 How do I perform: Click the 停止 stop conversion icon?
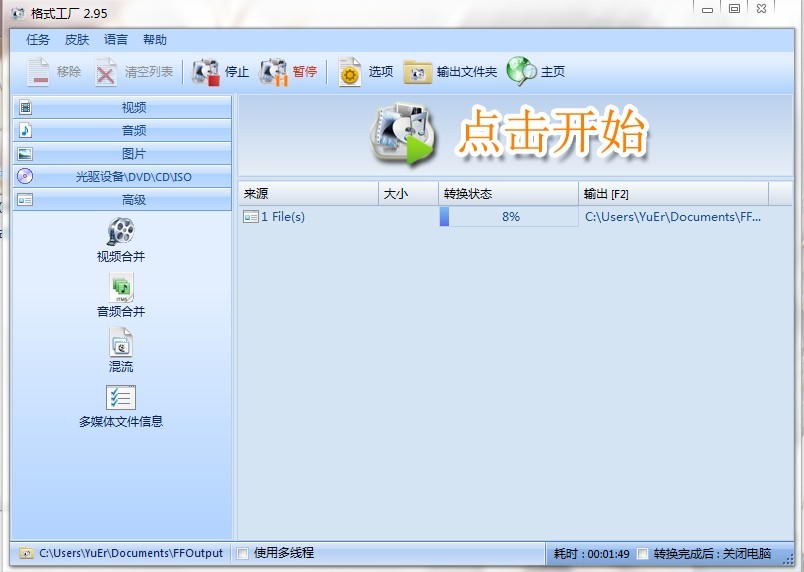pos(206,72)
